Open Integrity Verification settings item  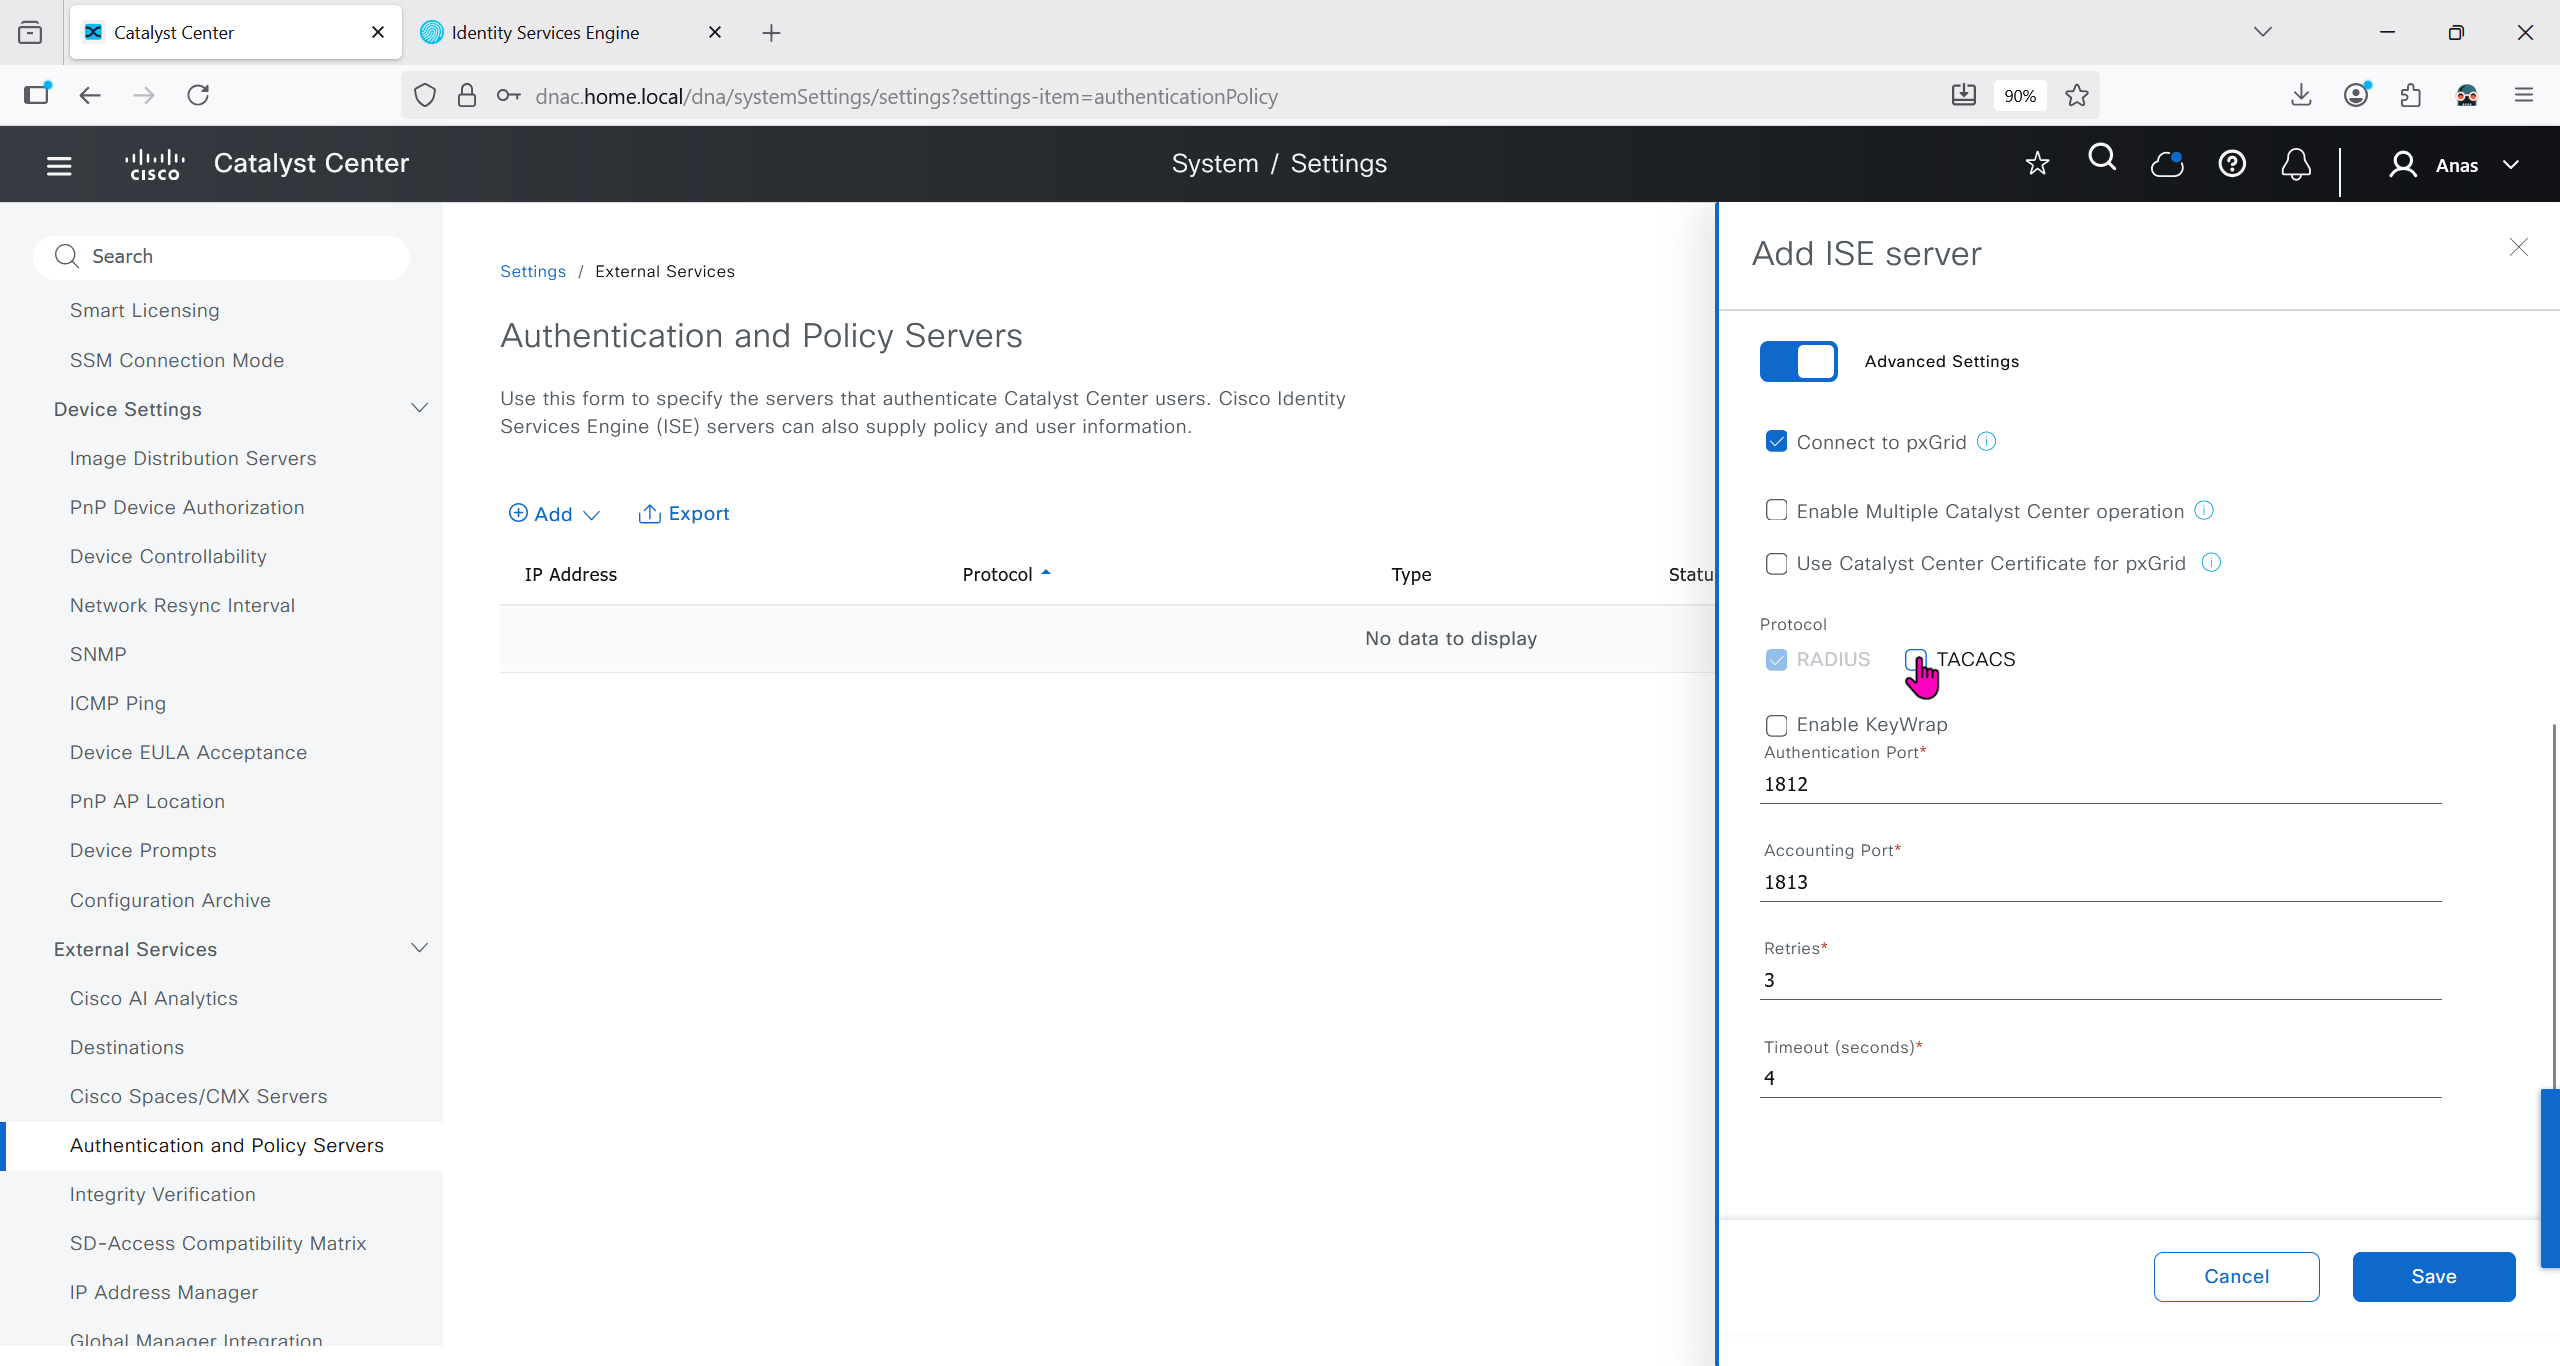(162, 1194)
